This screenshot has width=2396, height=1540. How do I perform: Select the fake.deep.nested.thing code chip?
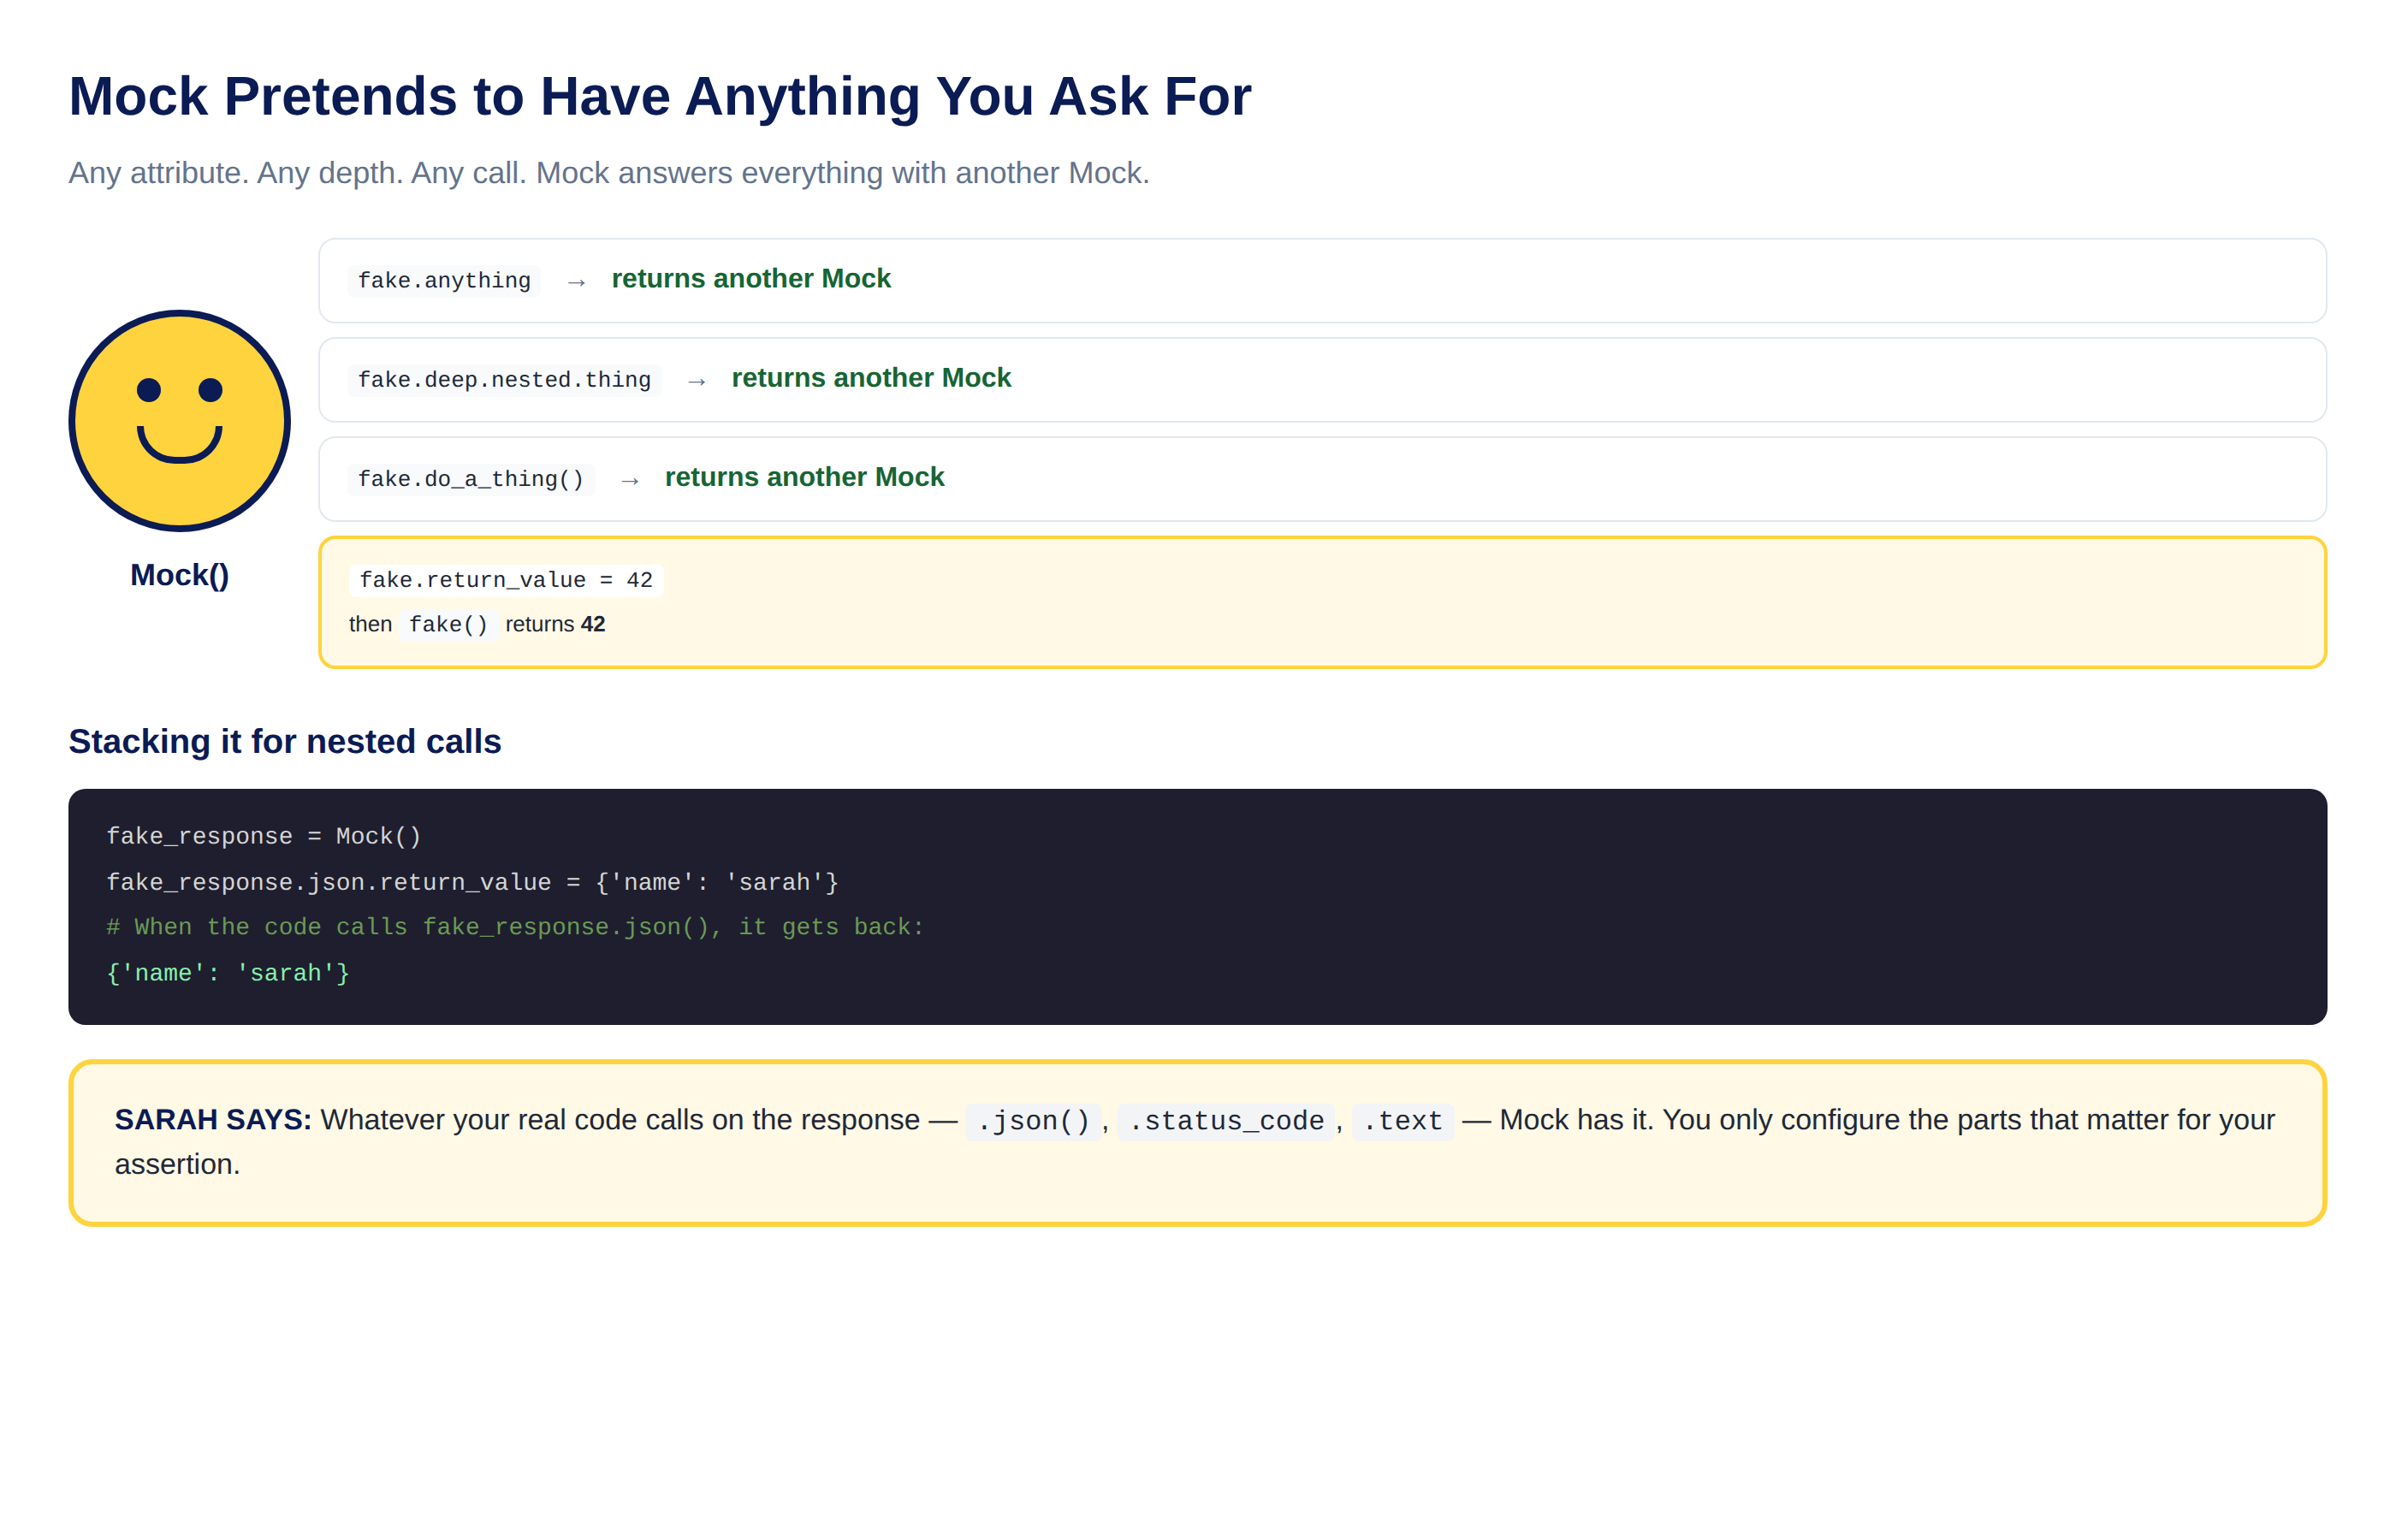click(x=504, y=380)
